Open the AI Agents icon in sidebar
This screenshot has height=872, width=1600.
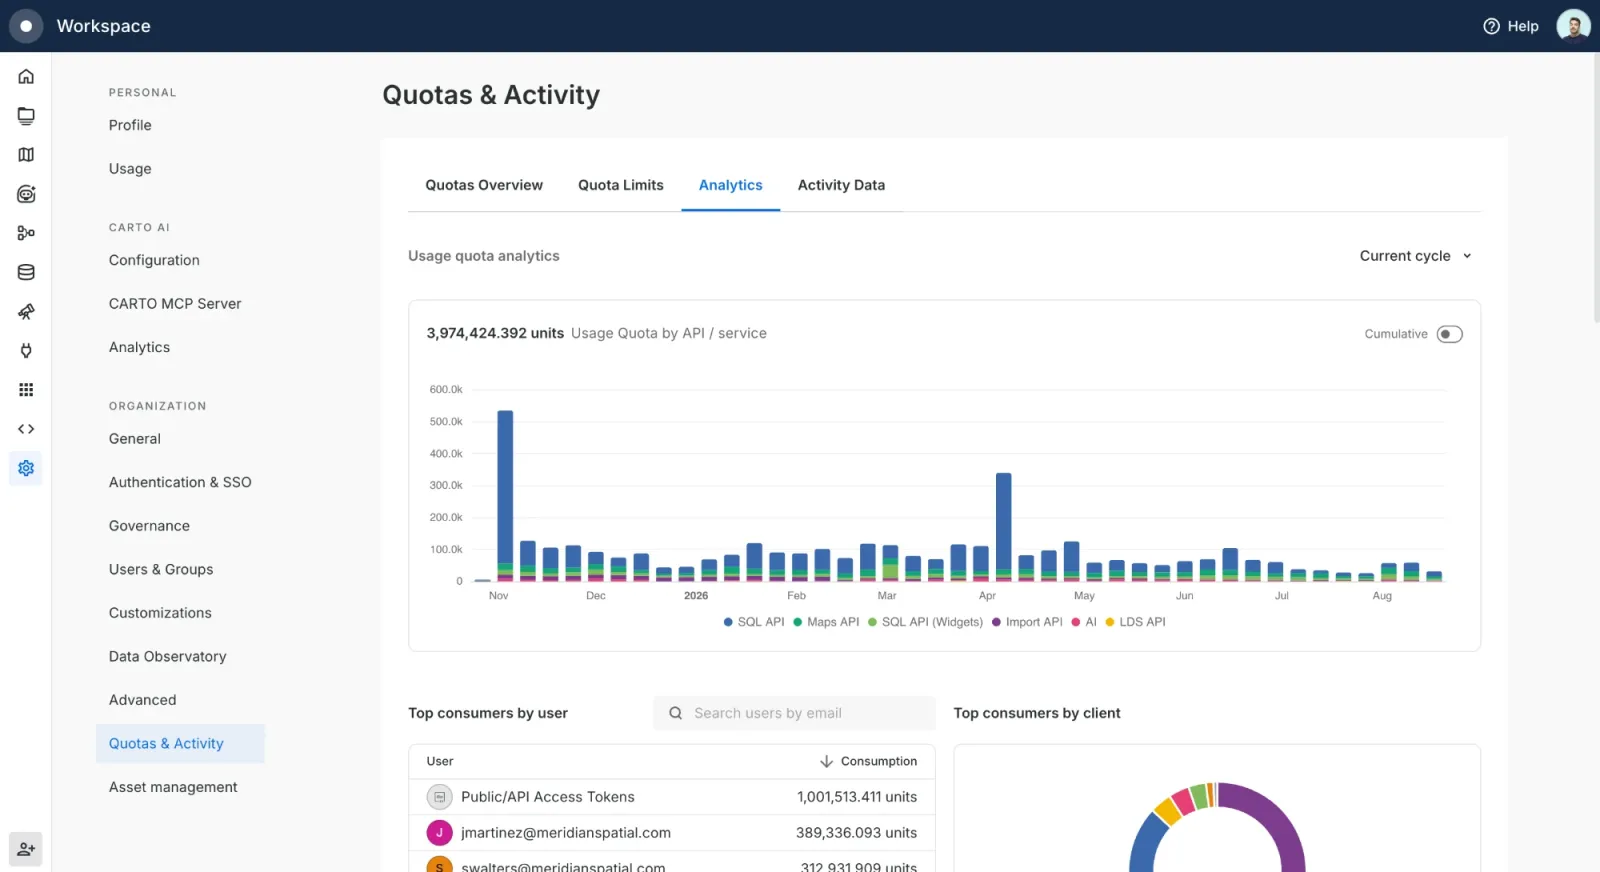tap(26, 194)
